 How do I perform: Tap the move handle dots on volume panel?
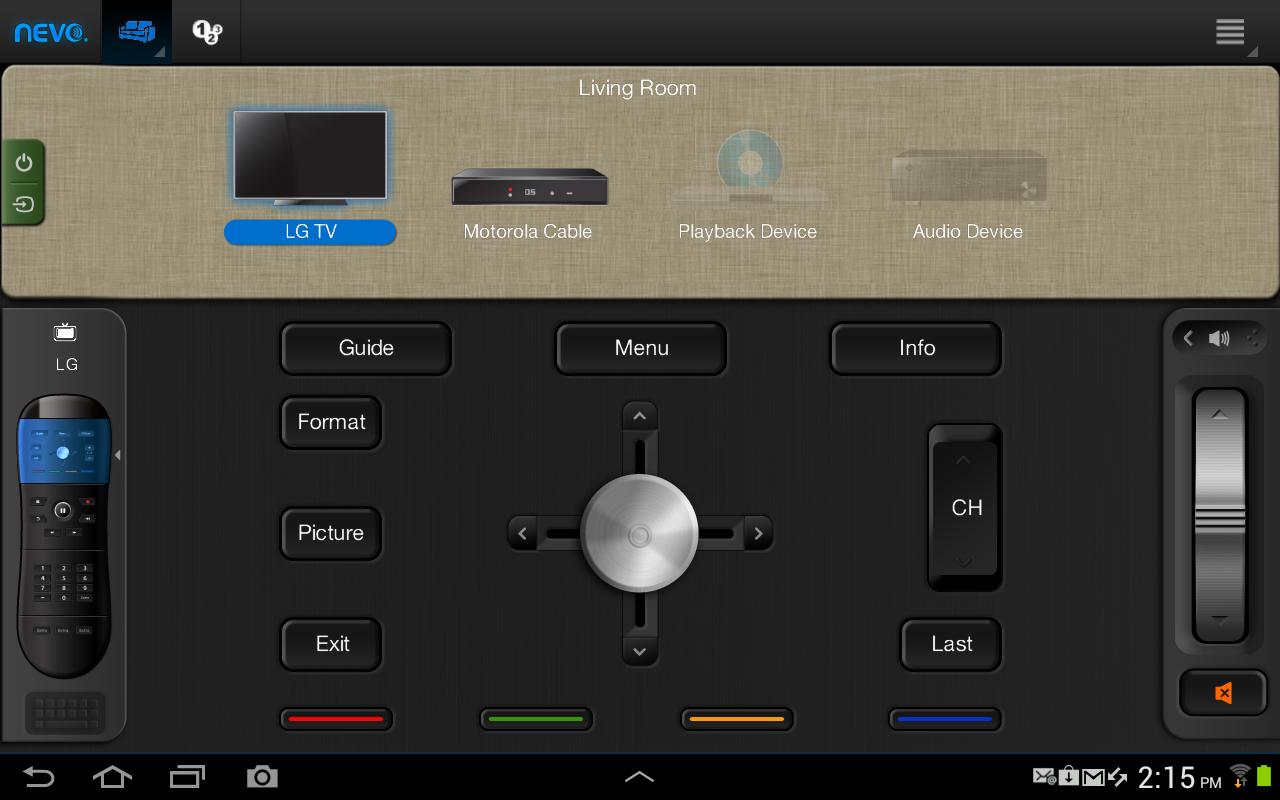pyautogui.click(x=1252, y=338)
